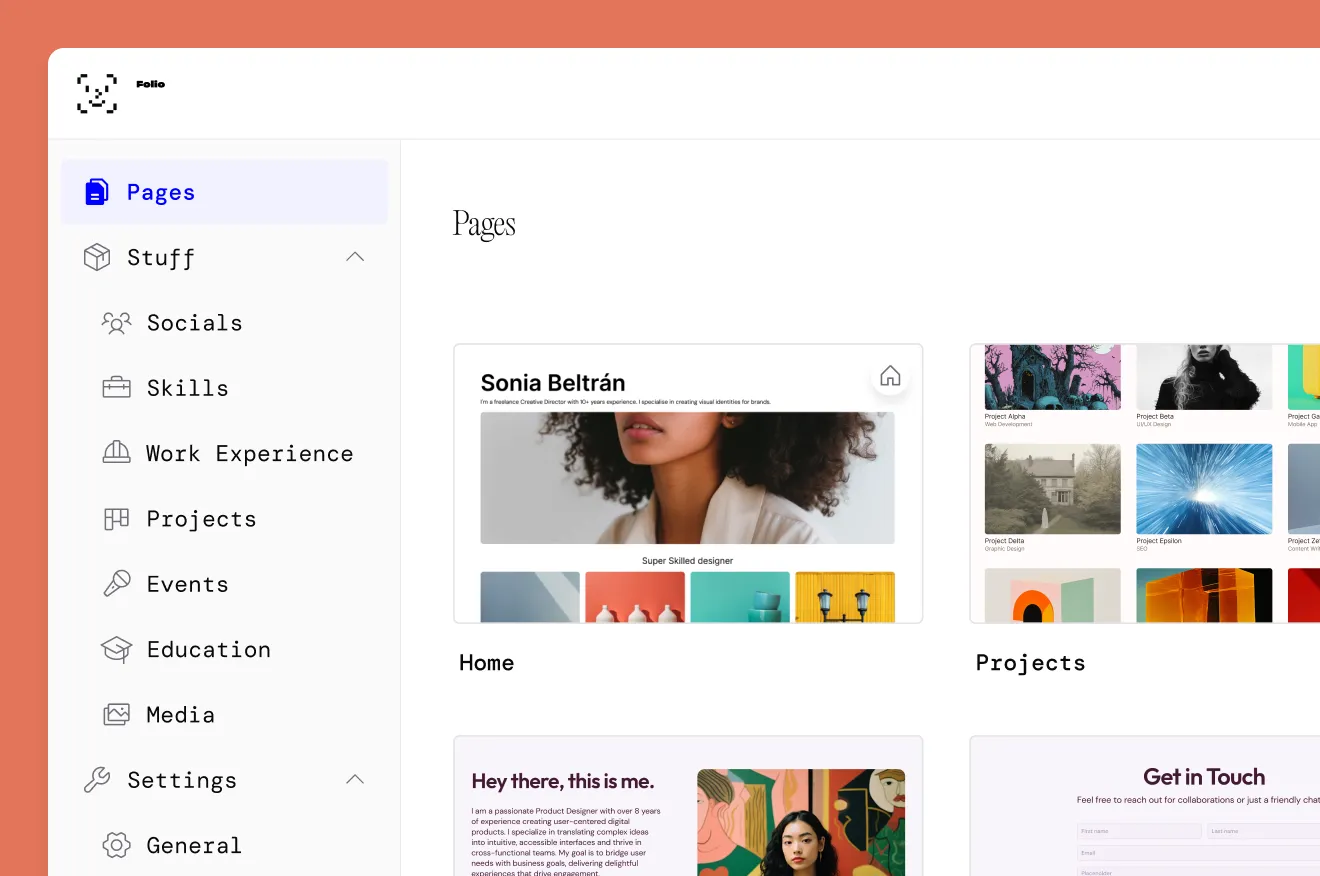The image size is (1320, 876).
Task: Open the 'Hey there, this is me' page thumbnail
Action: [x=688, y=806]
